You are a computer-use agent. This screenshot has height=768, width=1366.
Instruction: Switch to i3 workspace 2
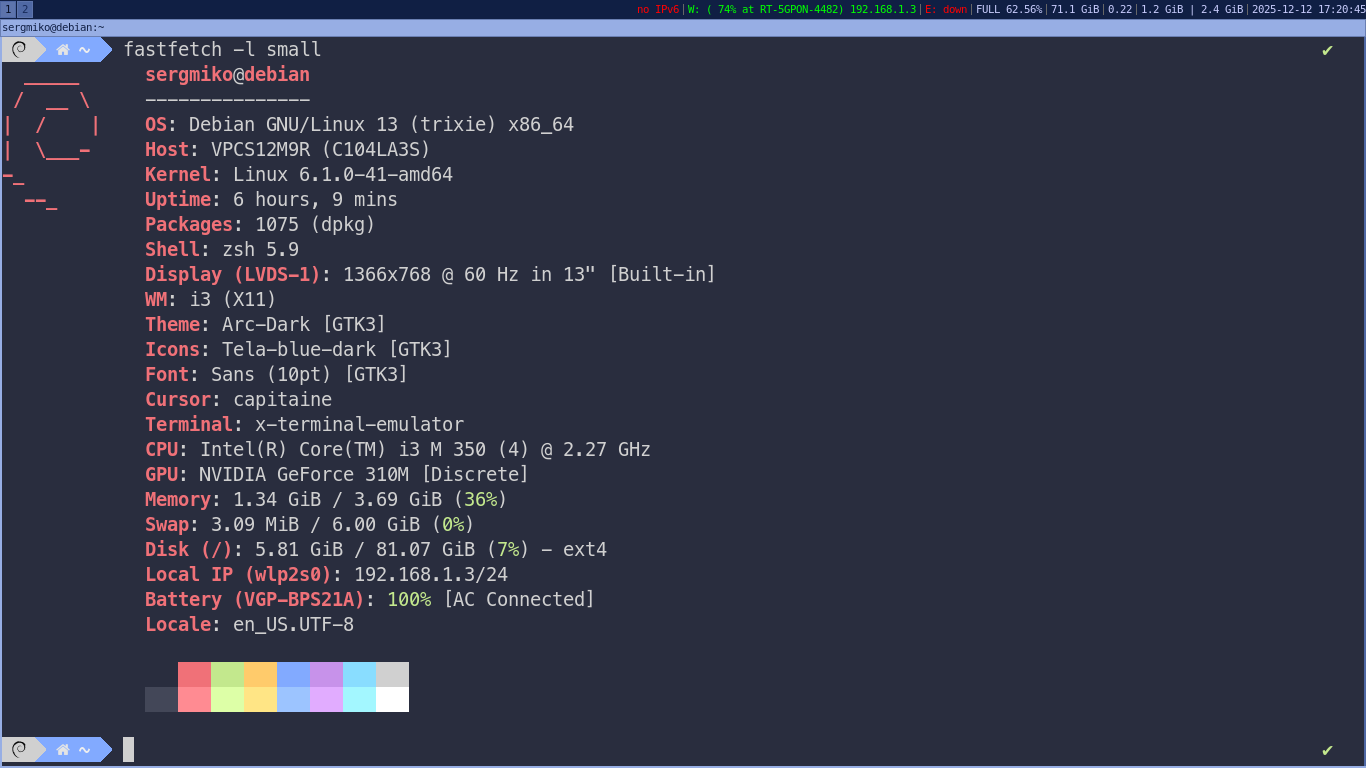click(25, 9)
